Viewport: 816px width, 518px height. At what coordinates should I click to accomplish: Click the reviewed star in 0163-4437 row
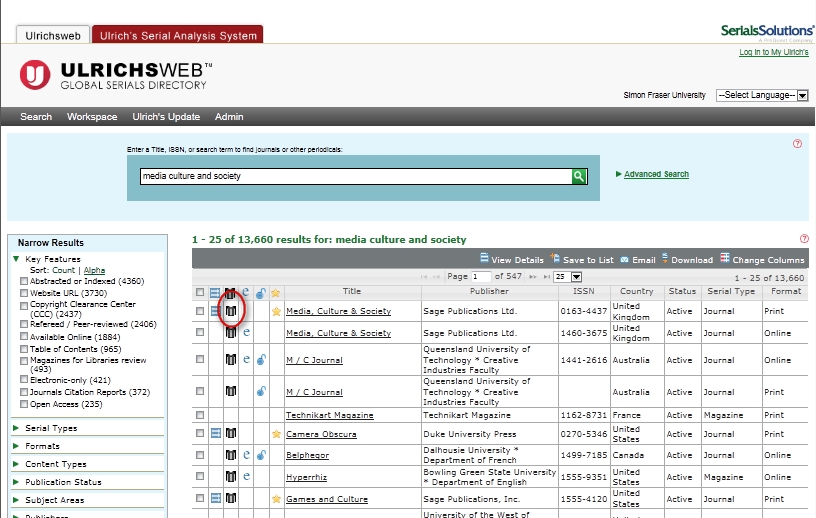coord(276,311)
